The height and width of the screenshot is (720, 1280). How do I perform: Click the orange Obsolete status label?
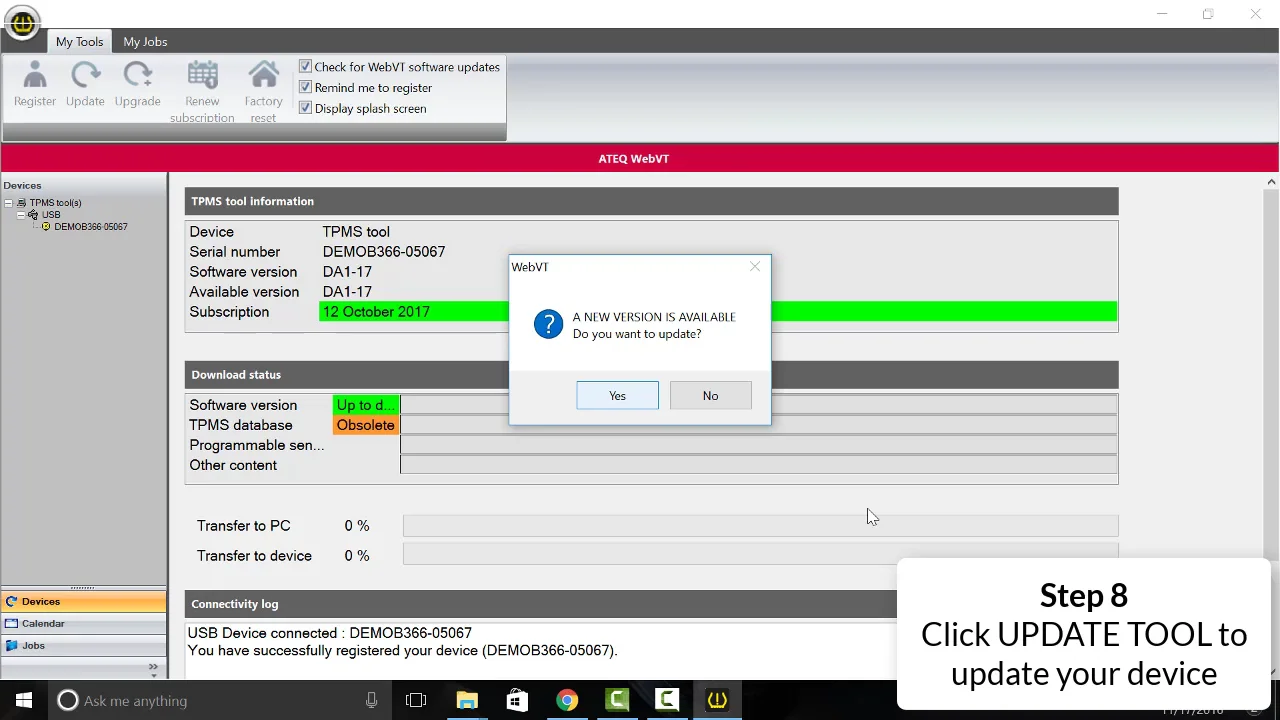366,425
